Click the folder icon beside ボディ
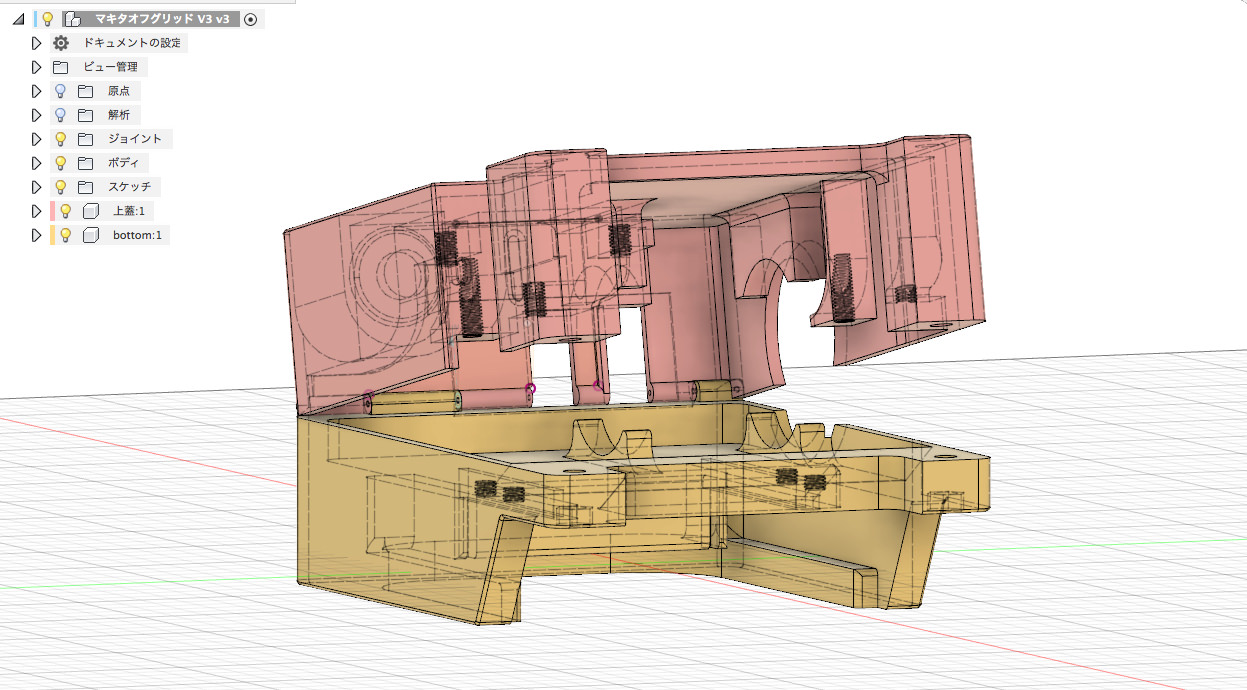This screenshot has height=690, width=1247. [85, 163]
